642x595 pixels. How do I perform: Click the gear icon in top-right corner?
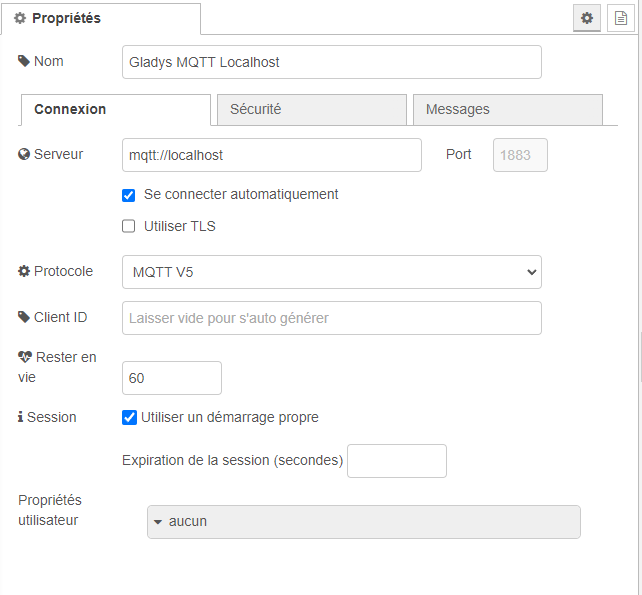click(x=587, y=18)
